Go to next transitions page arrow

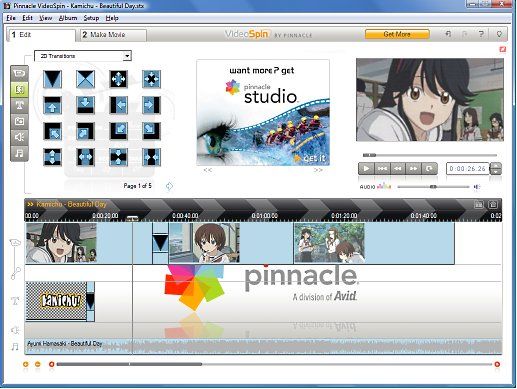pos(169,186)
